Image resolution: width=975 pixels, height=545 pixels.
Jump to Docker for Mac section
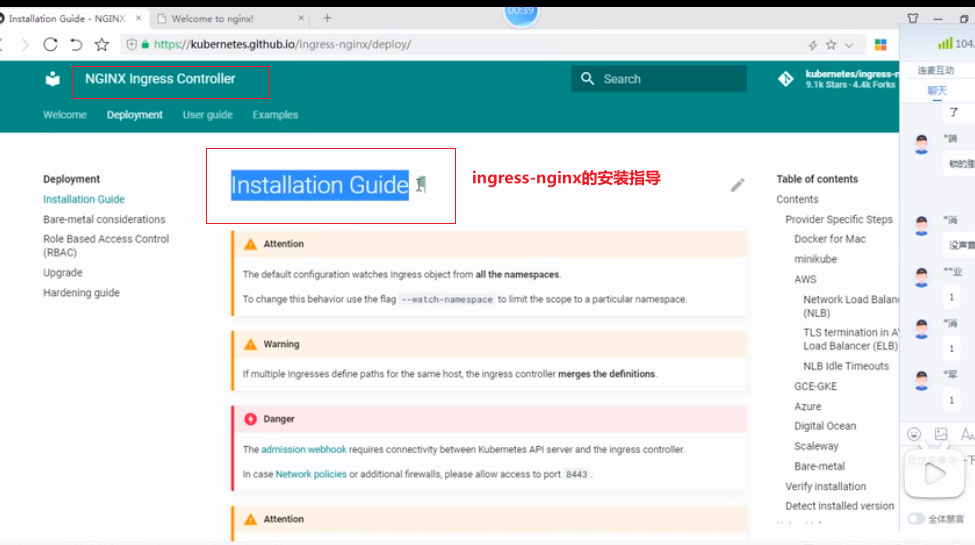(x=829, y=239)
